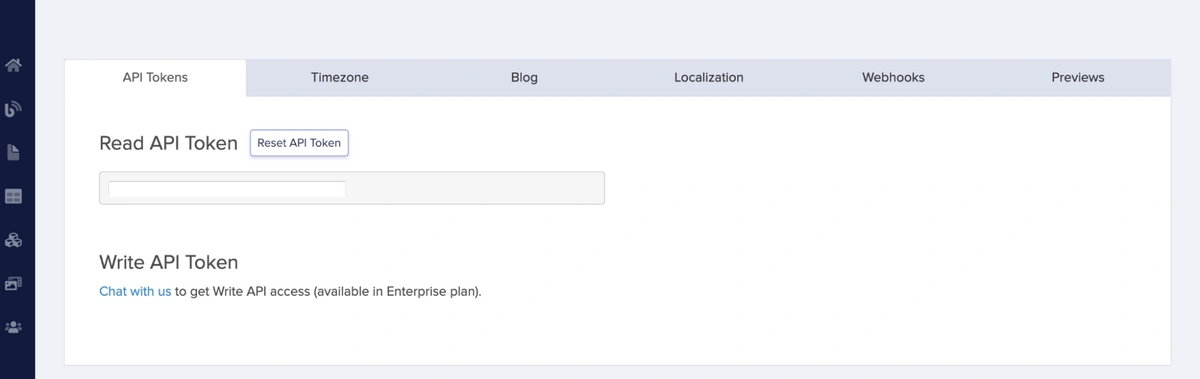Click the Enterprise plan access description text
This screenshot has width=1200, height=379.
(328, 292)
